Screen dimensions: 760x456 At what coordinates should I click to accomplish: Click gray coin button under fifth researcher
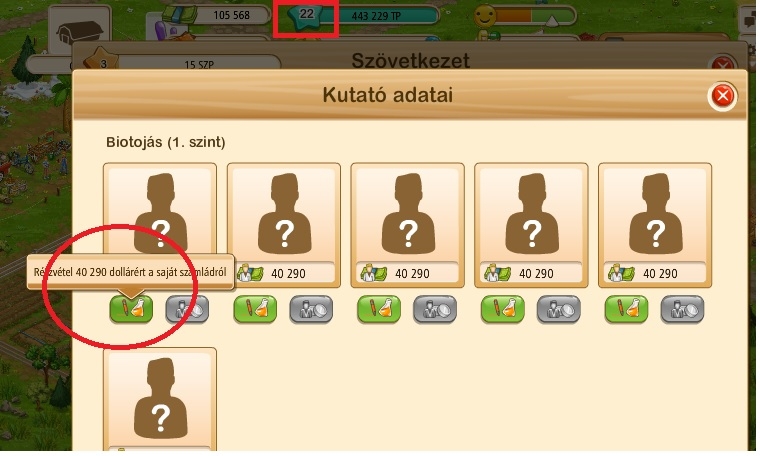[683, 309]
